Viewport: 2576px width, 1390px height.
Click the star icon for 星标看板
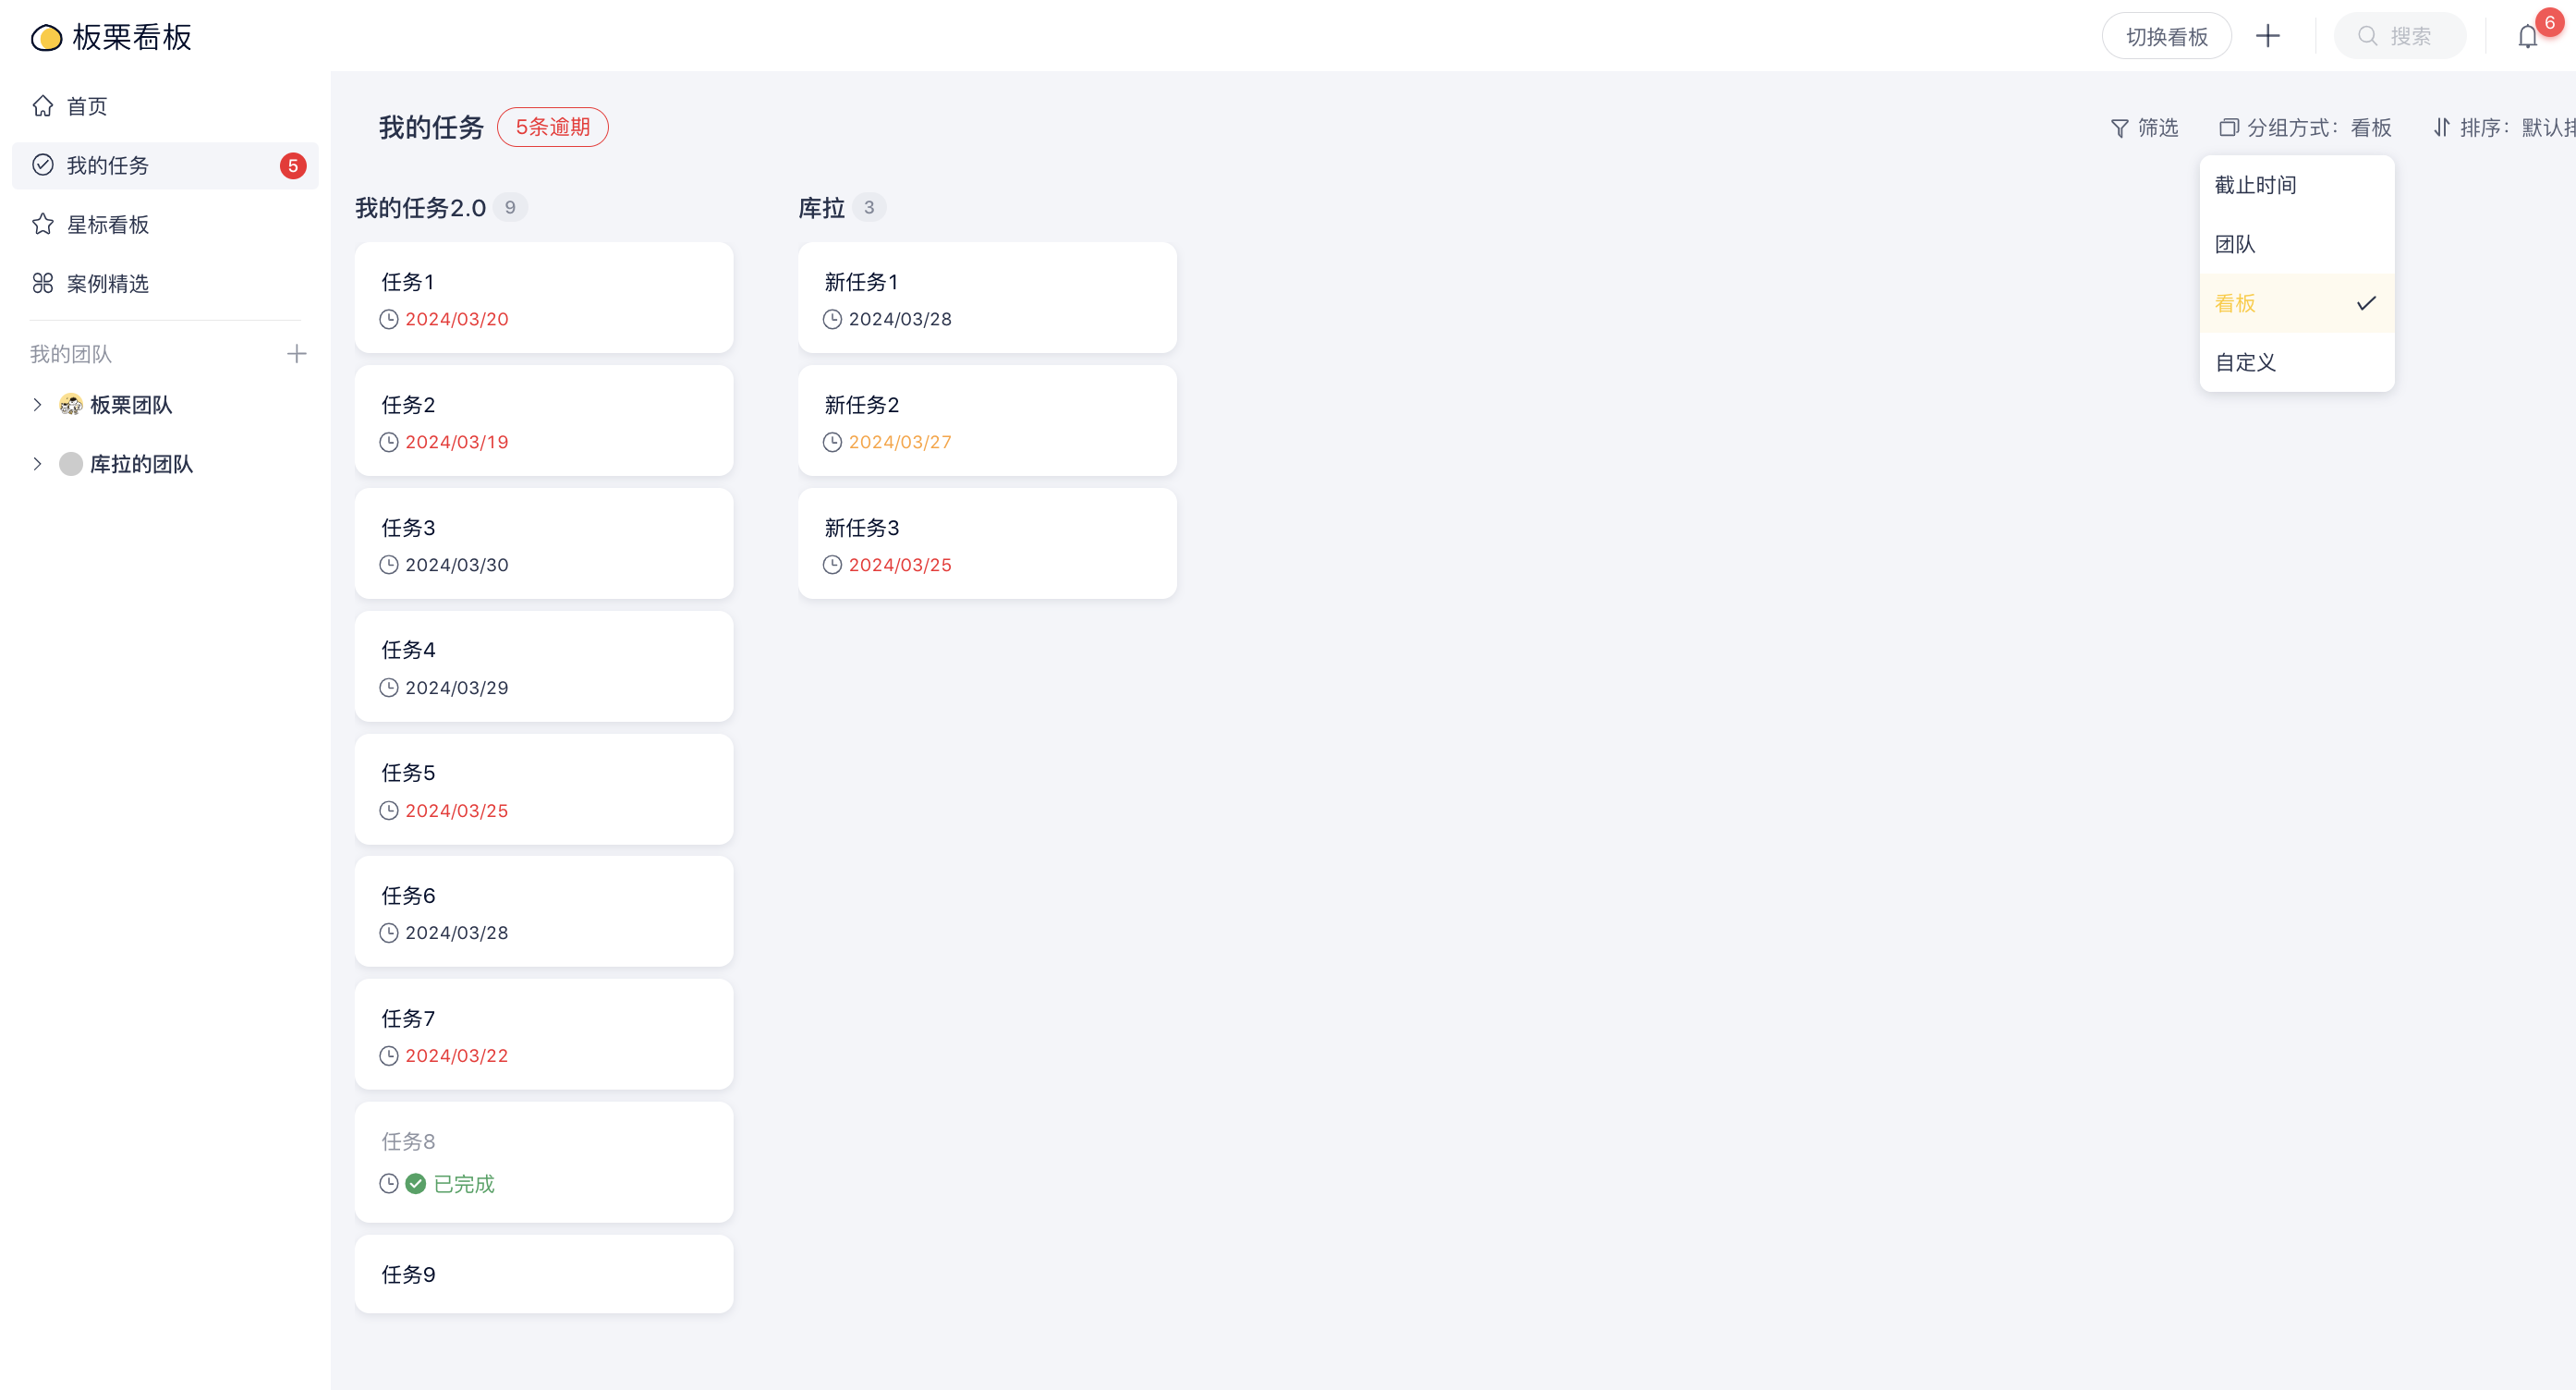click(x=43, y=224)
